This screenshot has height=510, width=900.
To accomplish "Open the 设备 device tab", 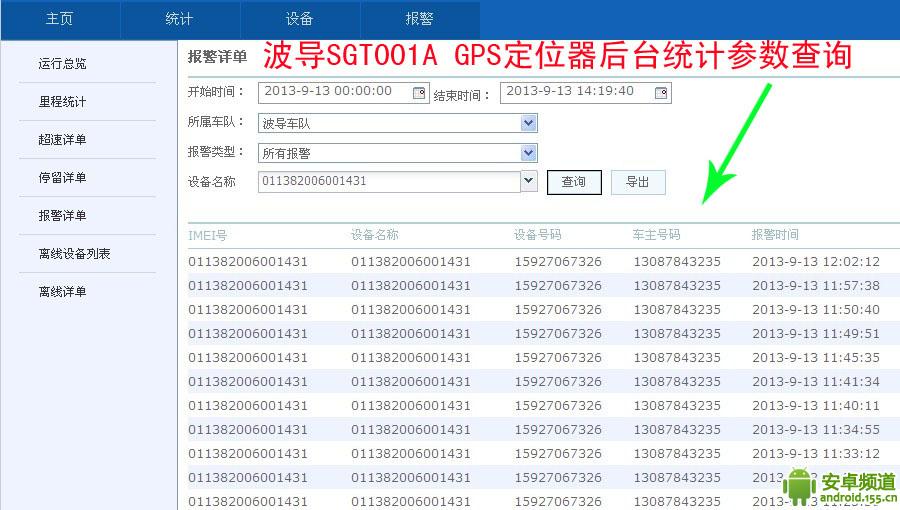I will pyautogui.click(x=300, y=19).
